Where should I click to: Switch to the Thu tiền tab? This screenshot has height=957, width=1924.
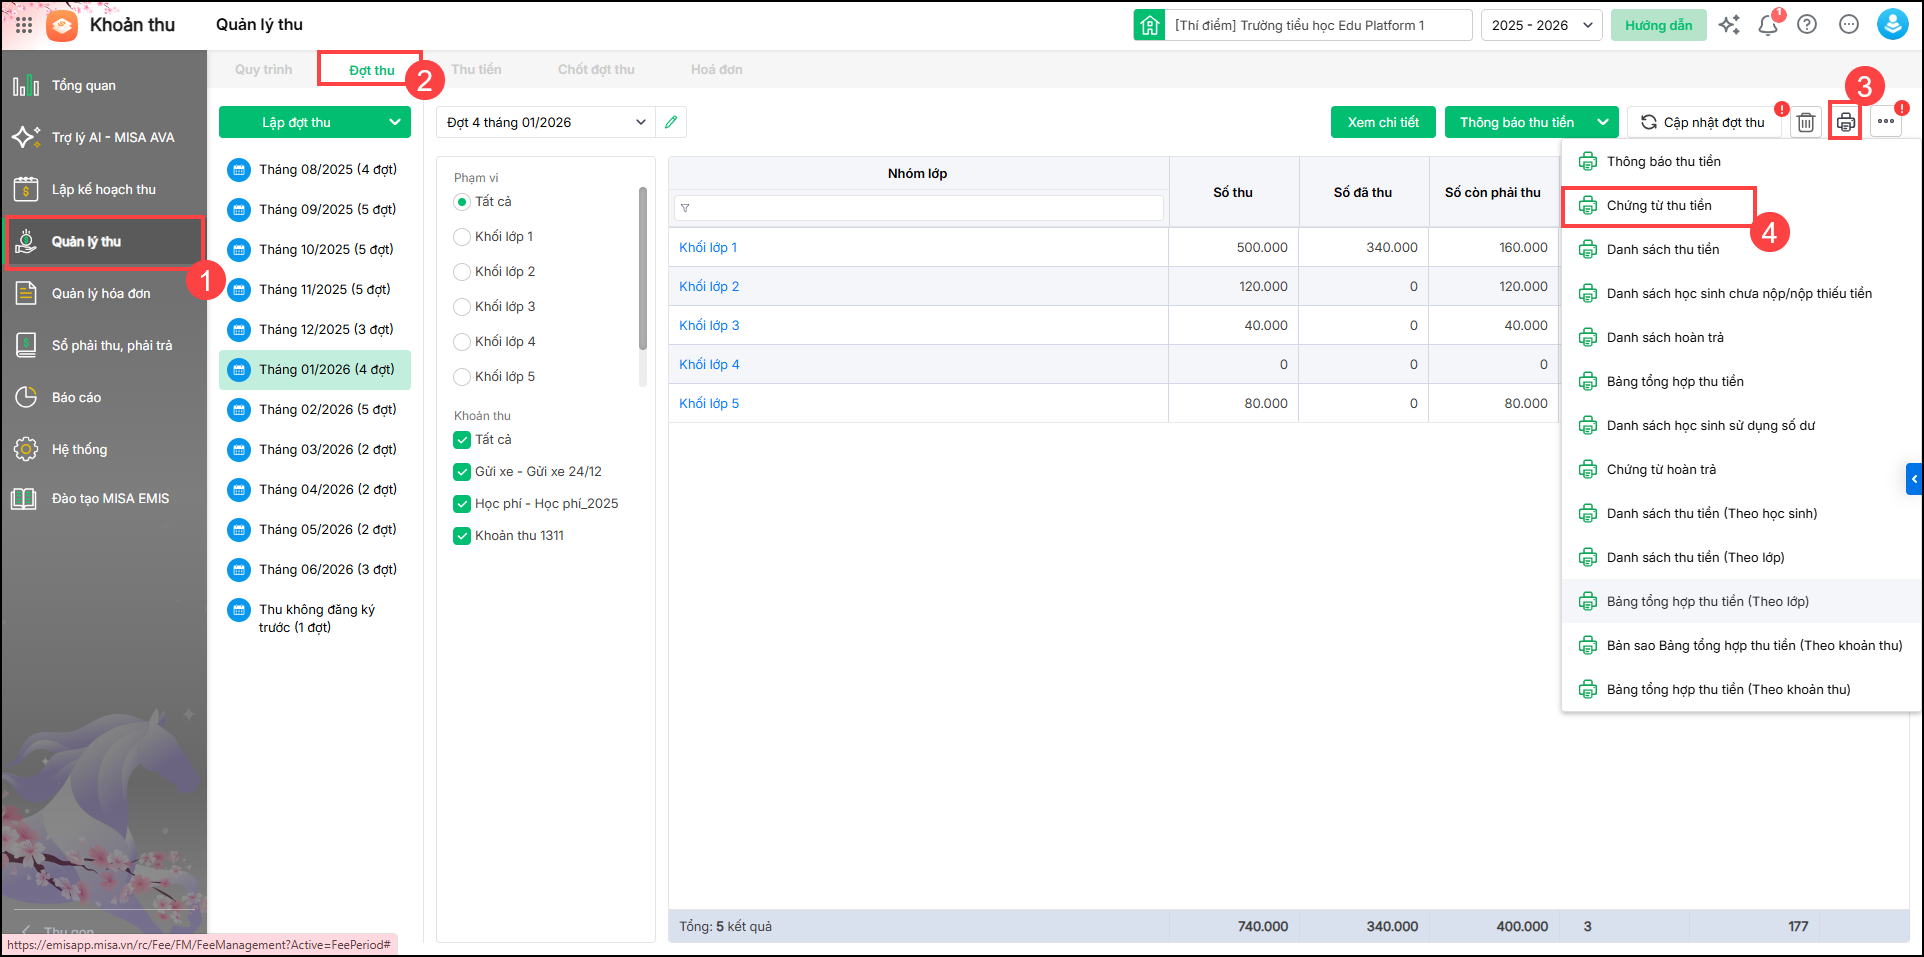pos(476,70)
